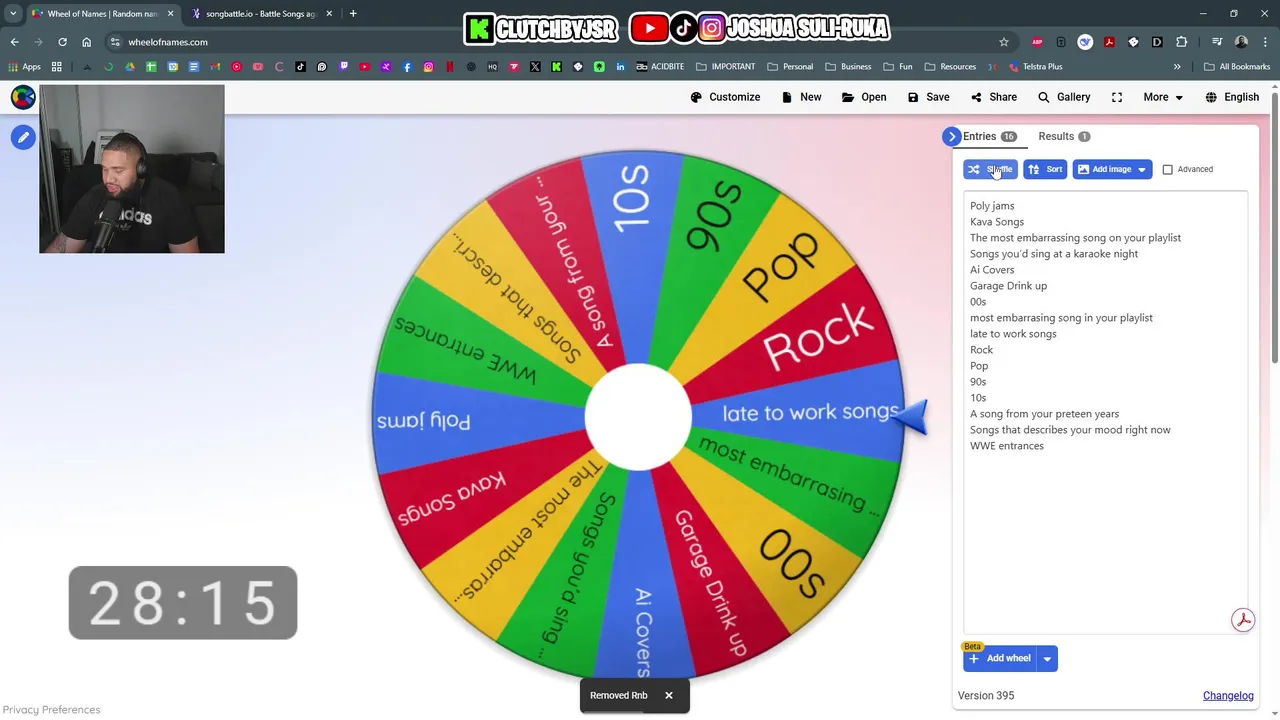This screenshot has width=1280, height=720.
Task: Expand the More menu
Action: (1163, 97)
